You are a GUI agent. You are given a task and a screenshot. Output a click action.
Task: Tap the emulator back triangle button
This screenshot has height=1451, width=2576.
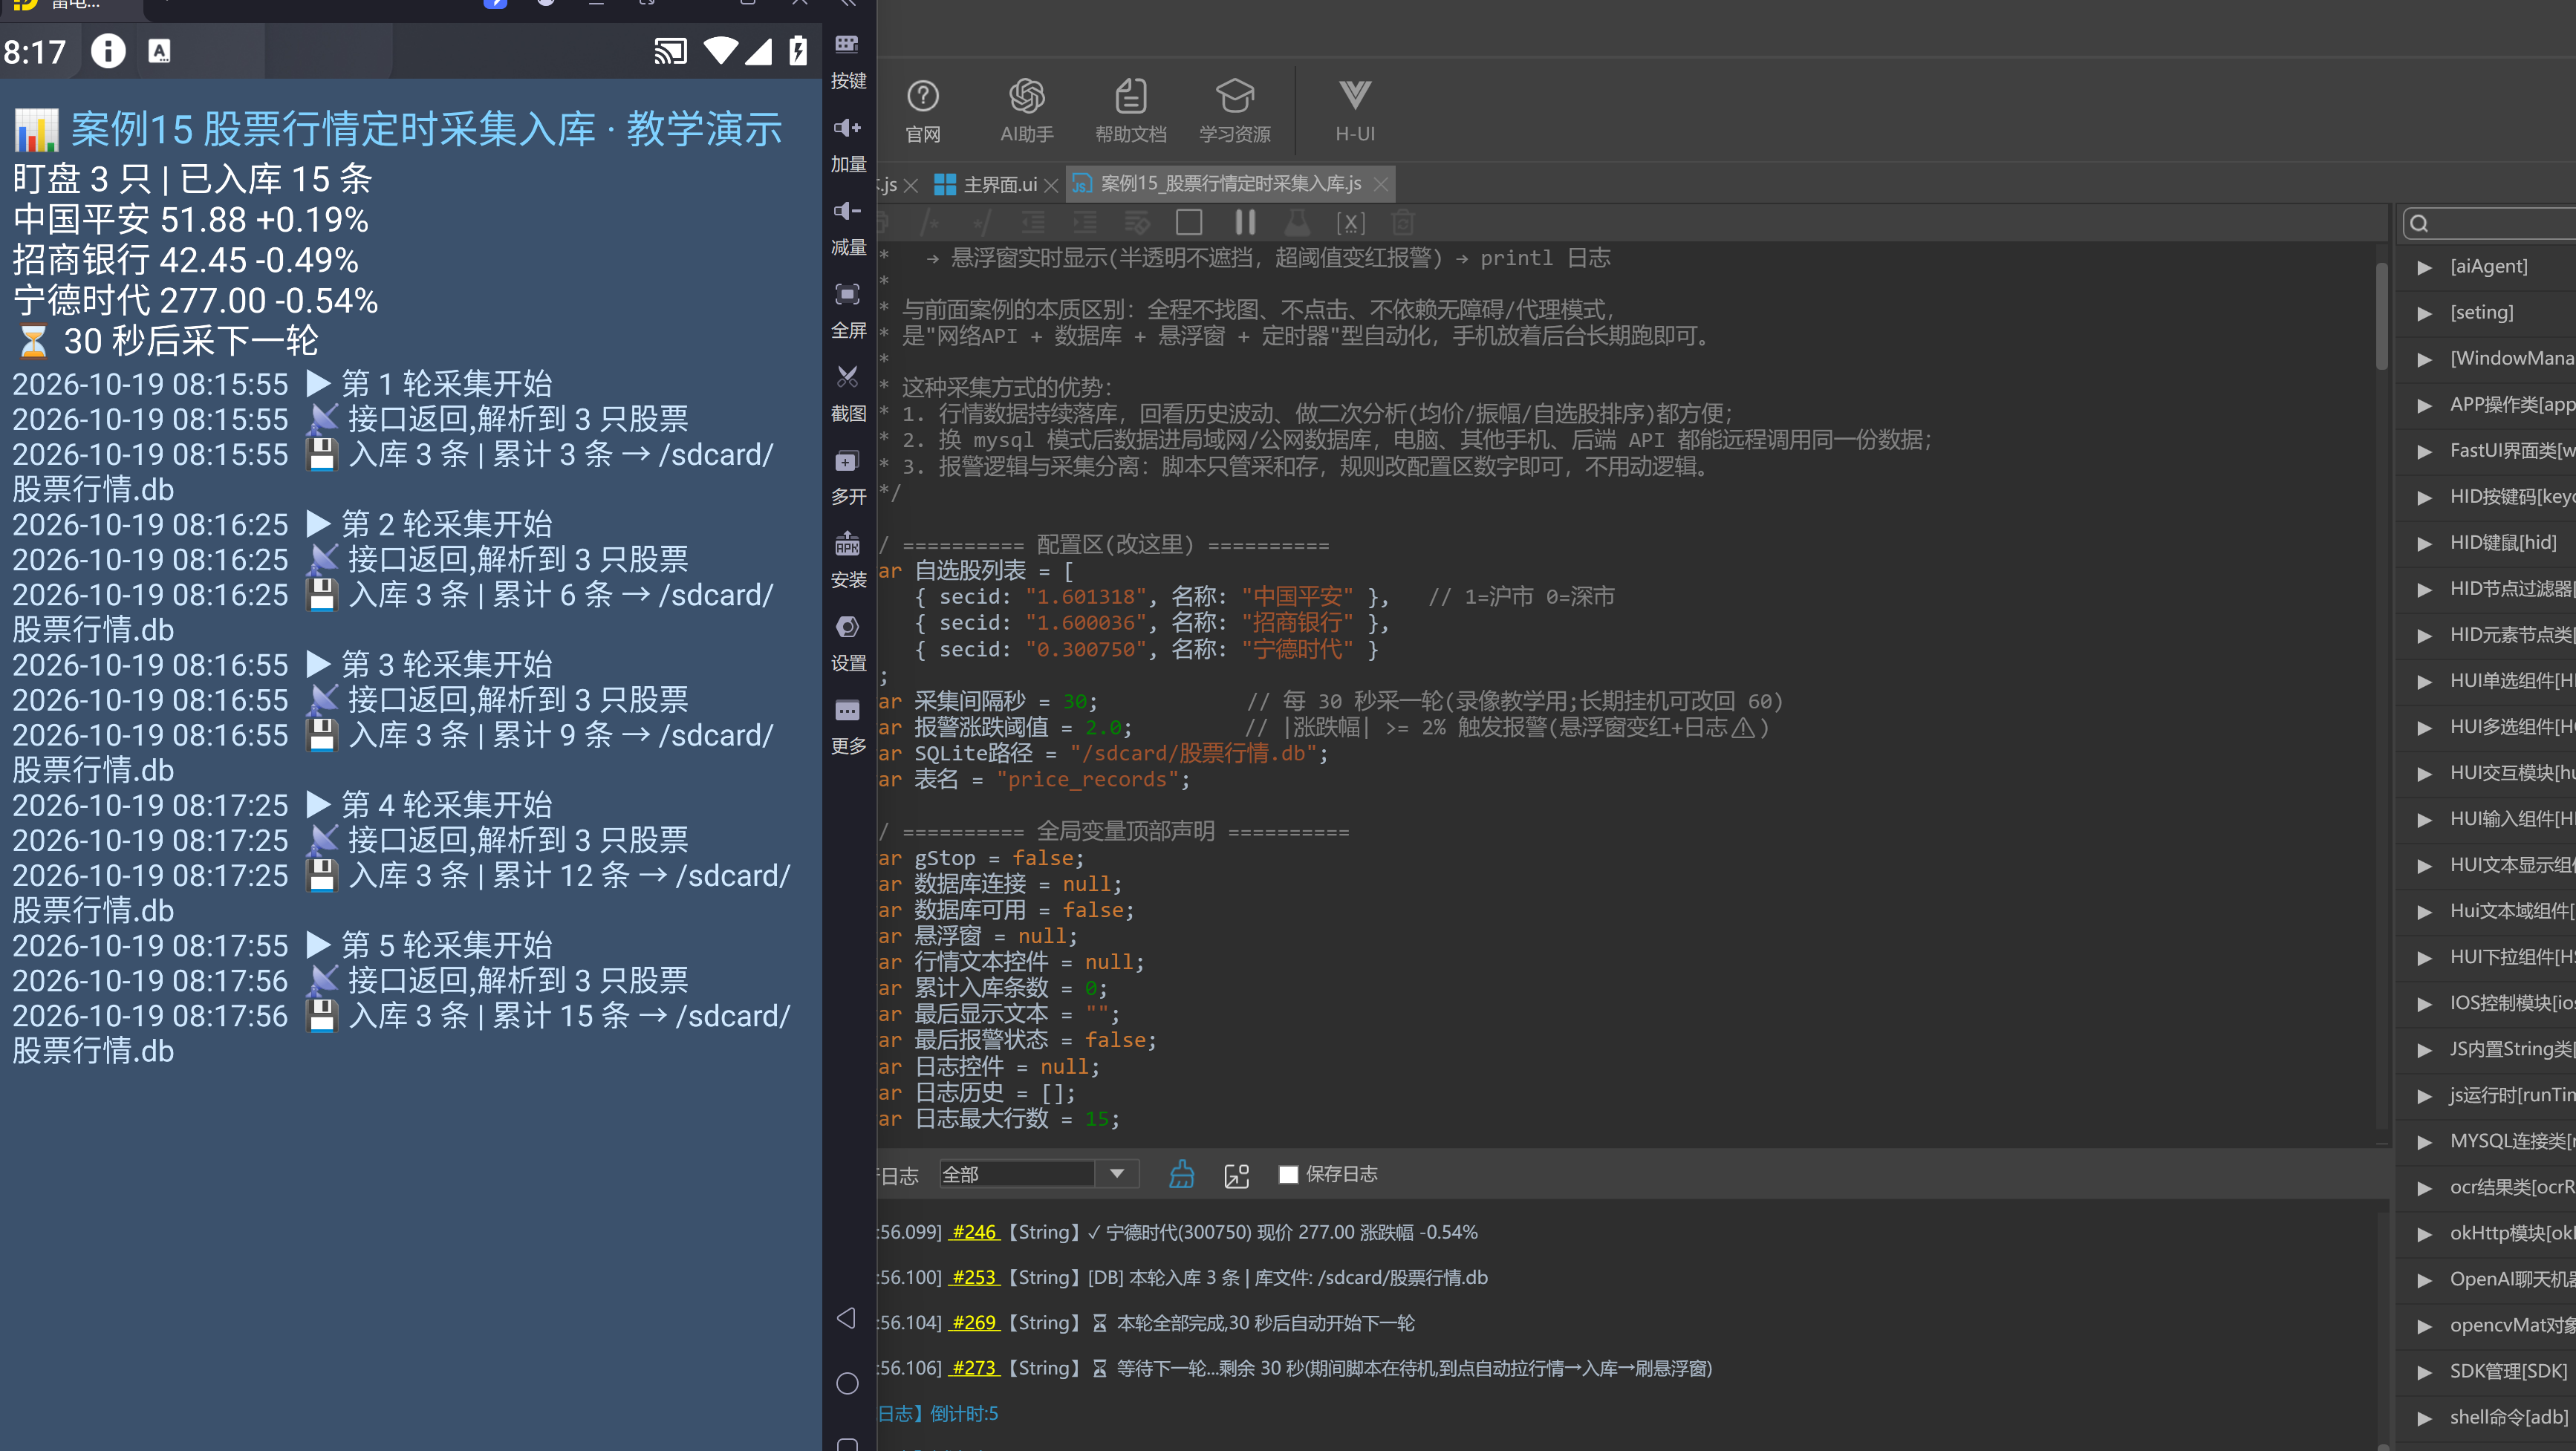point(846,1318)
